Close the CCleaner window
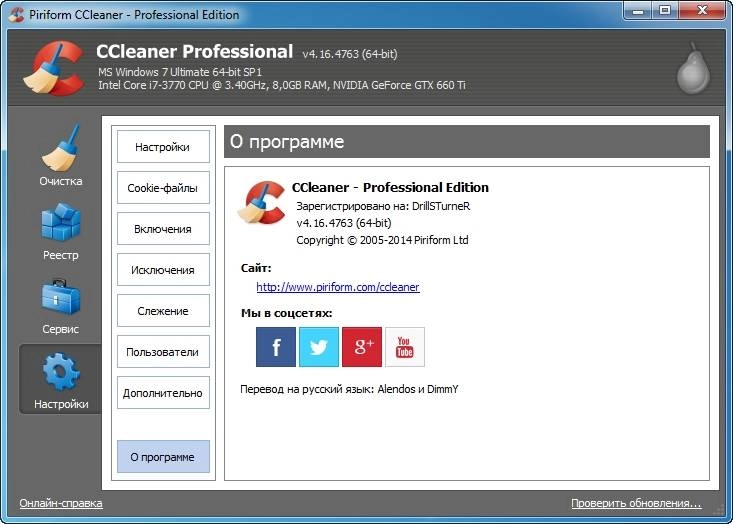The height and width of the screenshot is (524, 733). coord(702,11)
